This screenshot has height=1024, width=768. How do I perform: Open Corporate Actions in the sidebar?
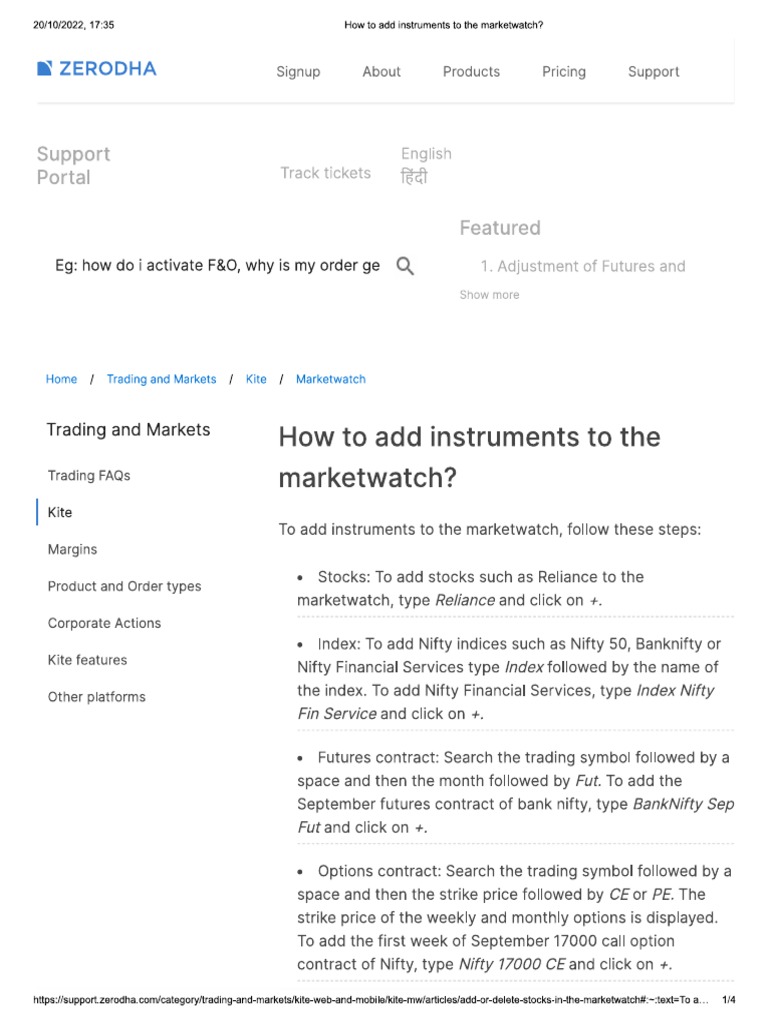[104, 623]
